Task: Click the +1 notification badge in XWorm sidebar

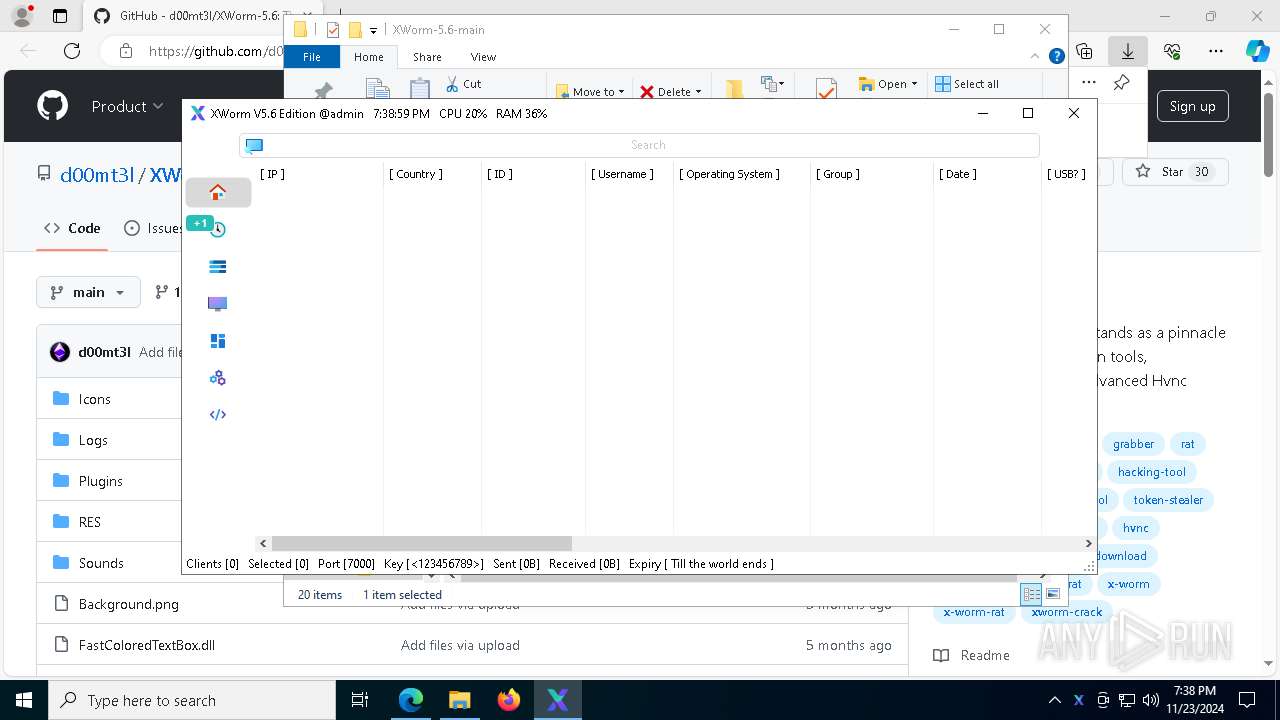Action: (x=200, y=223)
